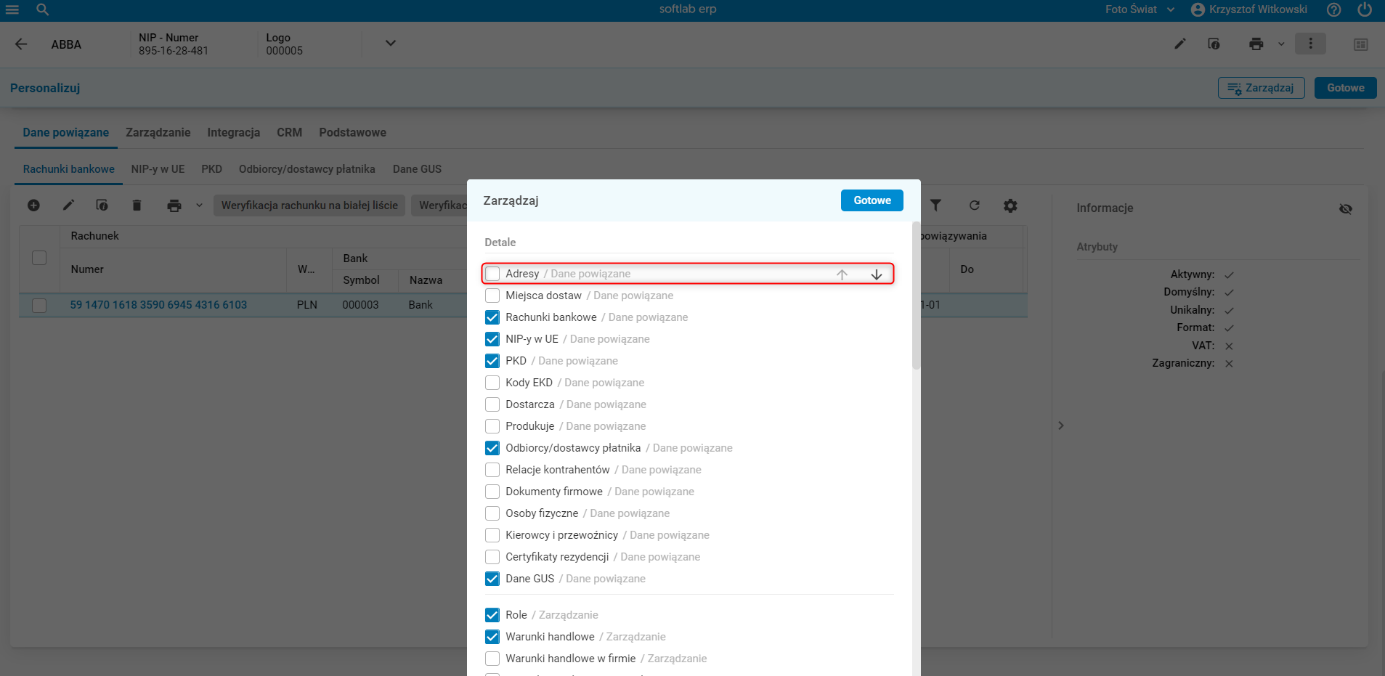Check the Osoby fizyczne checkbox
The image size is (1385, 676).
(x=492, y=513)
